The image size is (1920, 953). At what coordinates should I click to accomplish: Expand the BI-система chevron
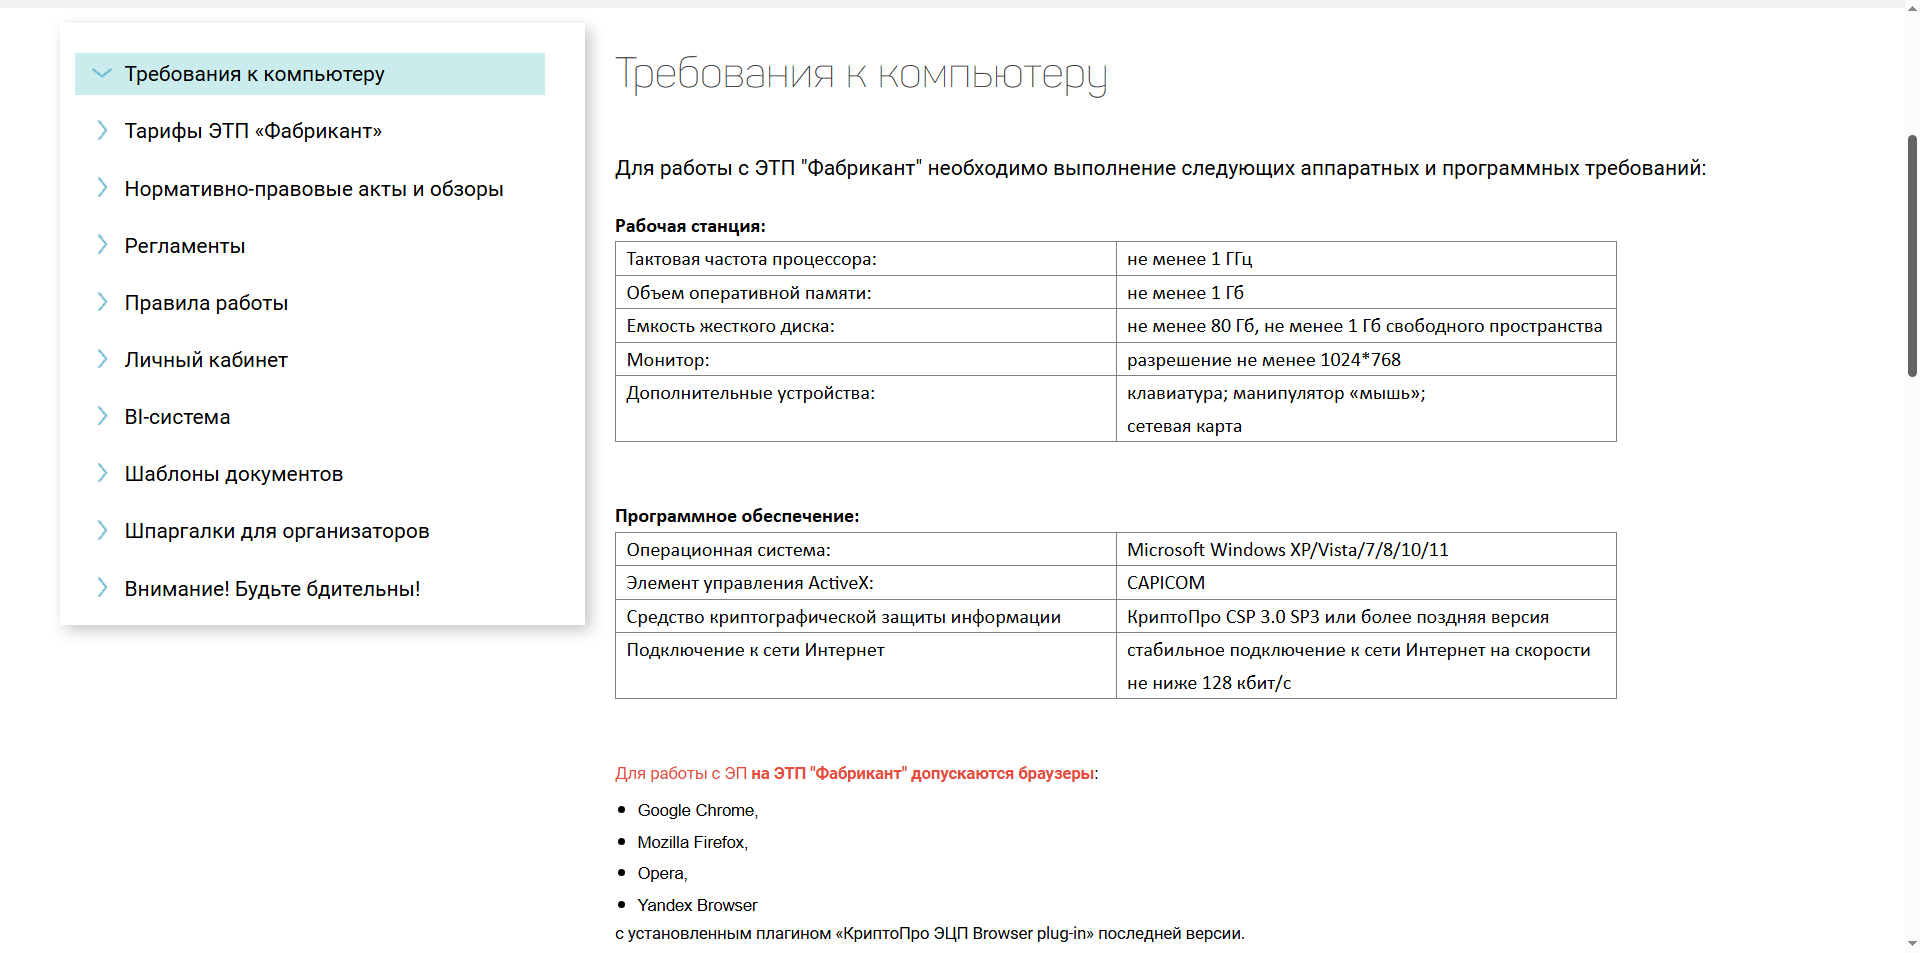(102, 416)
